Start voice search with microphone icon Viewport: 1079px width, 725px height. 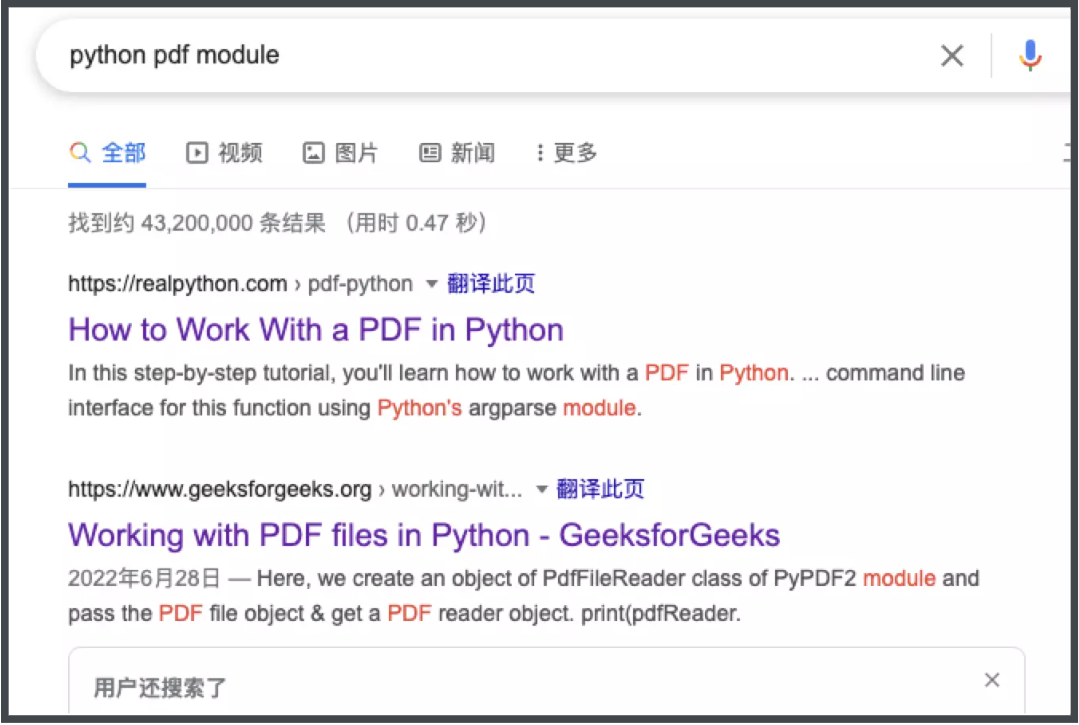tap(1029, 56)
